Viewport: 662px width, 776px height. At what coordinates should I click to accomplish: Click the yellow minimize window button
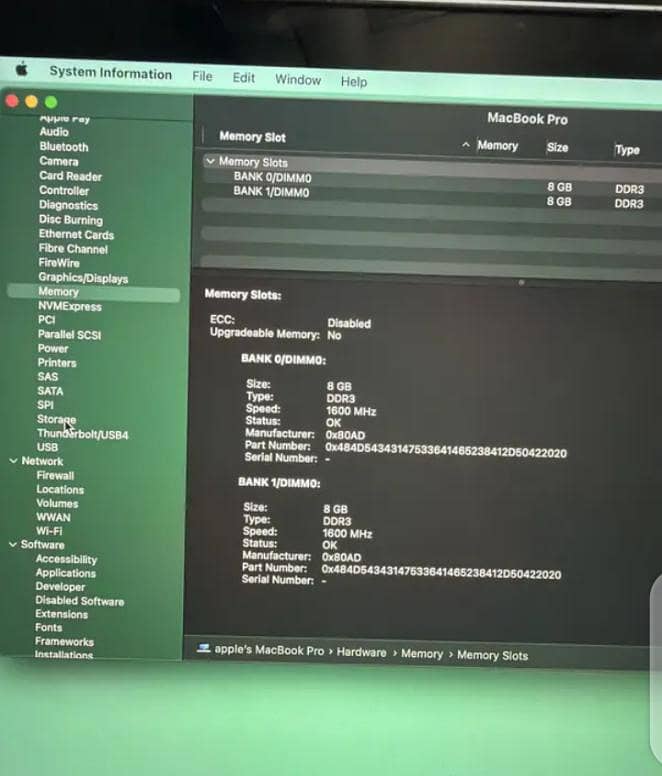tap(31, 101)
